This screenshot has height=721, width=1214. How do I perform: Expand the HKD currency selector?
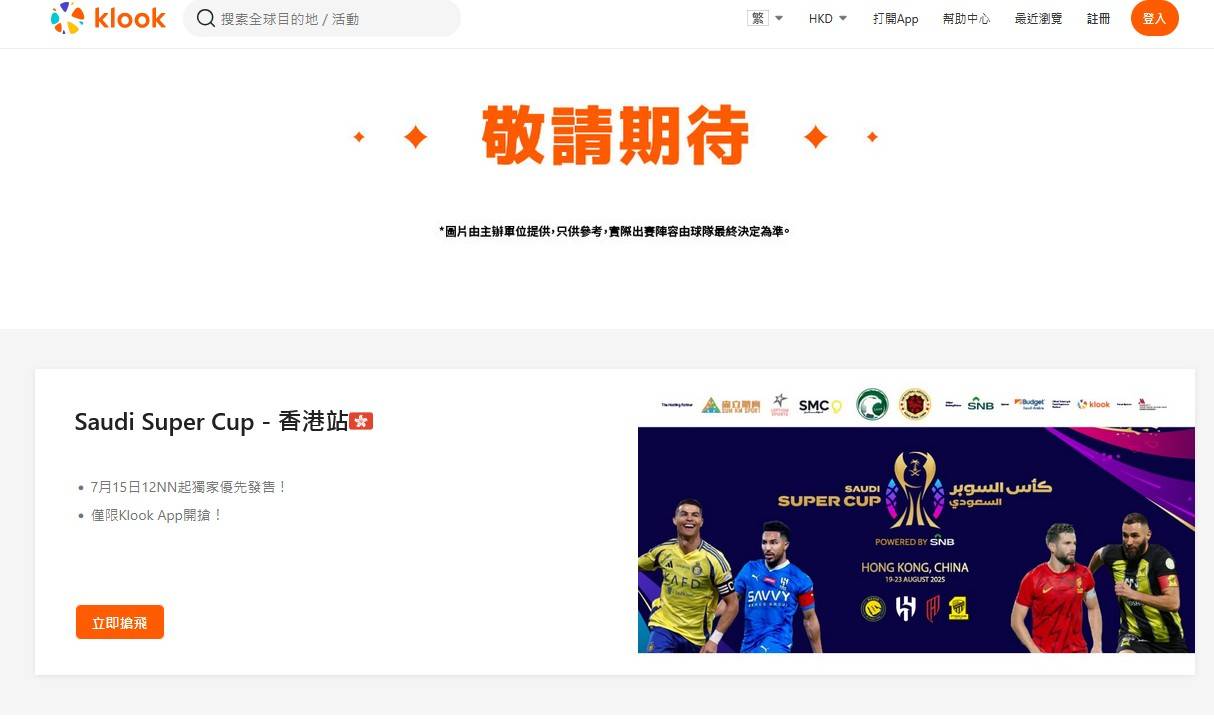tap(828, 18)
